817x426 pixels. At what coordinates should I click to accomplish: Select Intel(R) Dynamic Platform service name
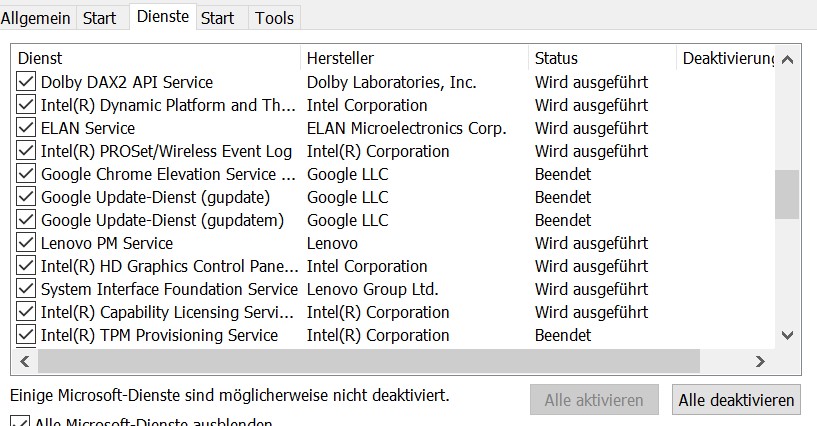click(x=168, y=105)
